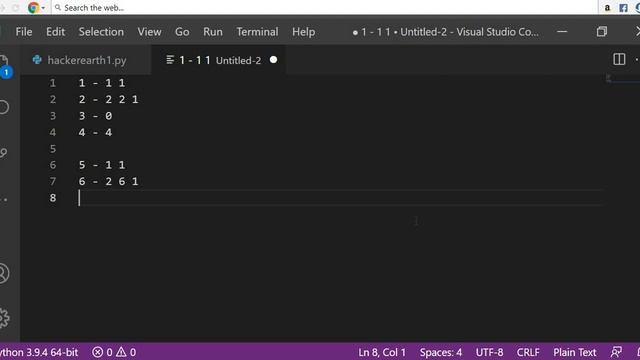The height and width of the screenshot is (360, 640).
Task: Open the Amazon shortcut icon
Action: (607, 7)
